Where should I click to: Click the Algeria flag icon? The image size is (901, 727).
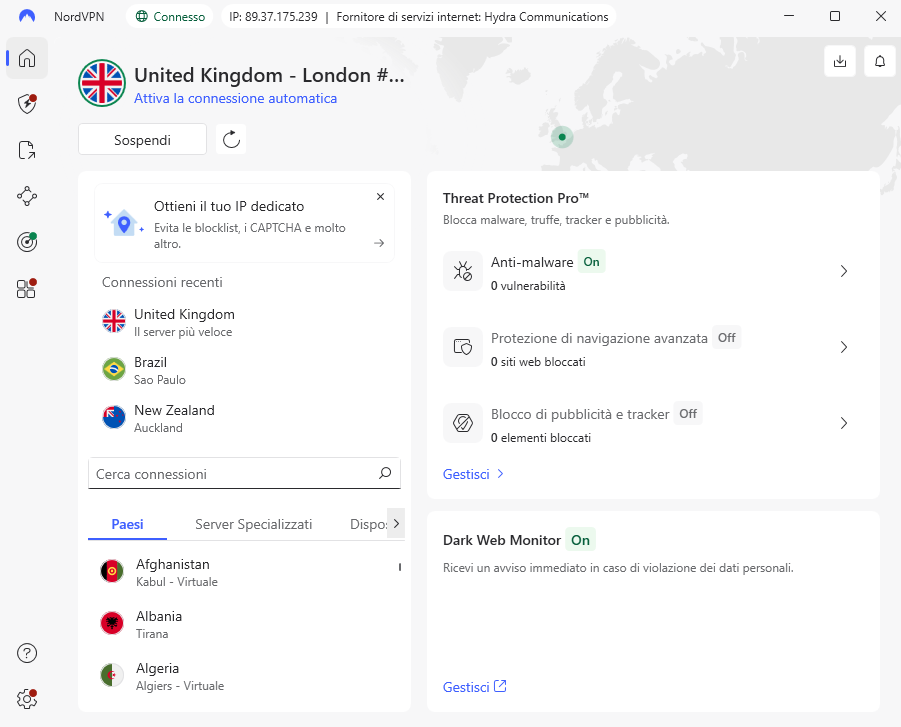point(112,675)
